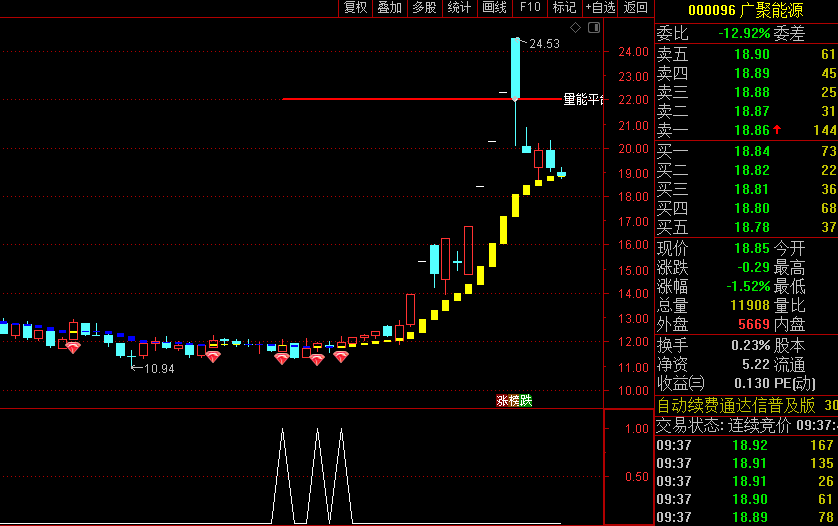Click the 复权 toolbar button
This screenshot has height=526, width=838.
tap(355, 7)
